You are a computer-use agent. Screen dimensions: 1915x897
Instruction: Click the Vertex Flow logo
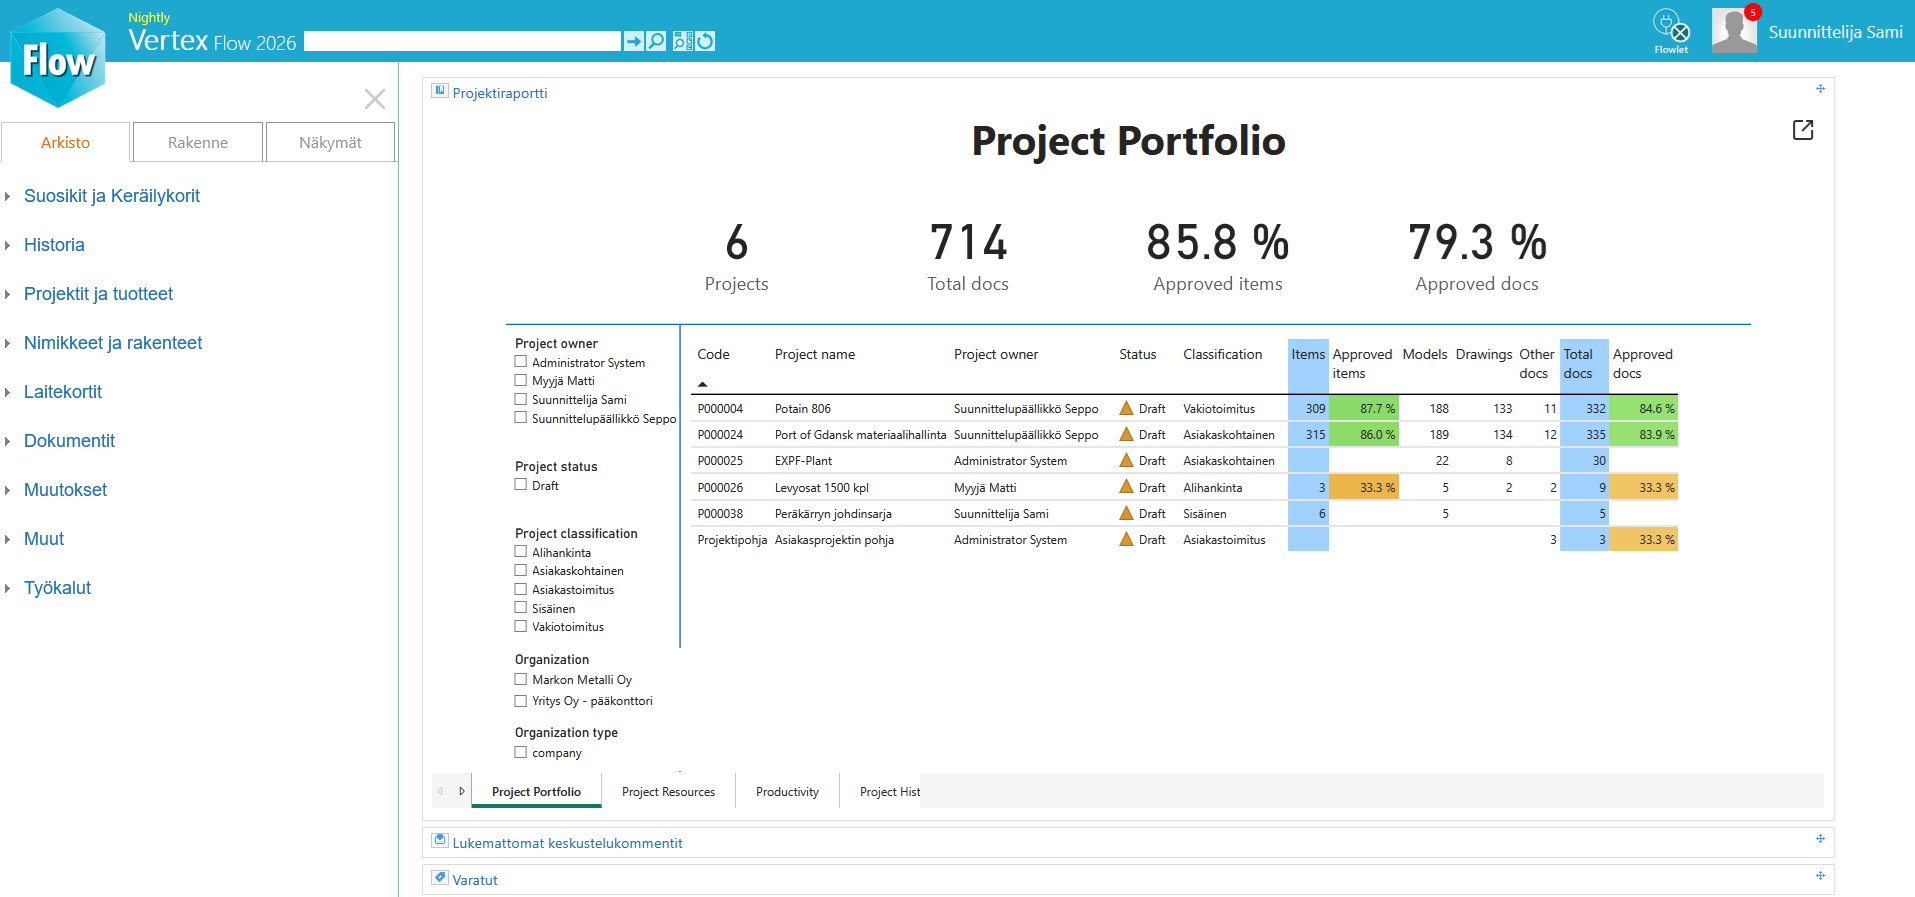click(58, 60)
